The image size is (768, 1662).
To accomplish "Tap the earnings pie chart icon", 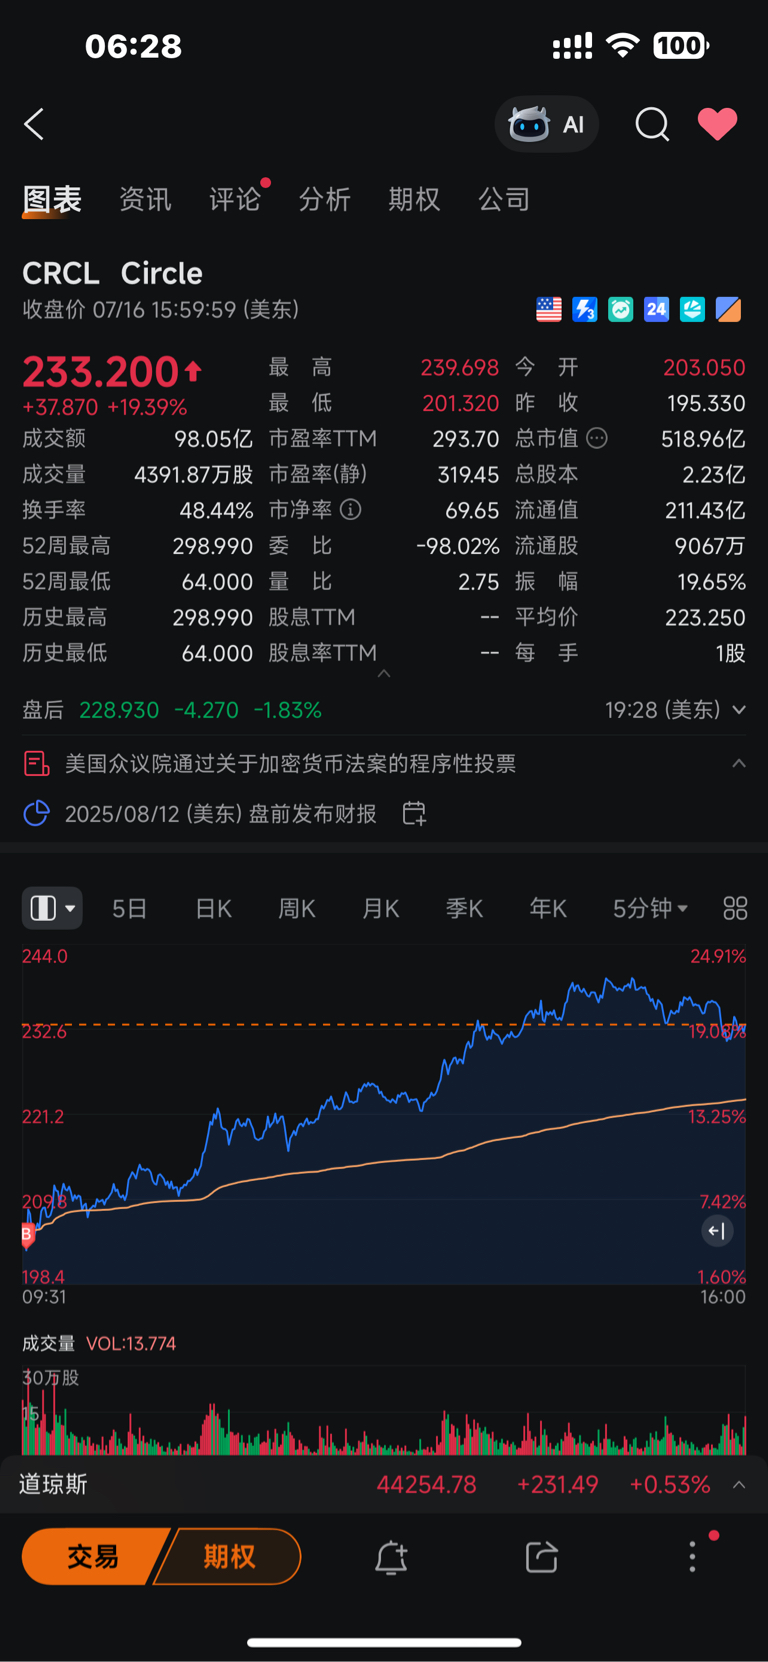I will click(36, 814).
